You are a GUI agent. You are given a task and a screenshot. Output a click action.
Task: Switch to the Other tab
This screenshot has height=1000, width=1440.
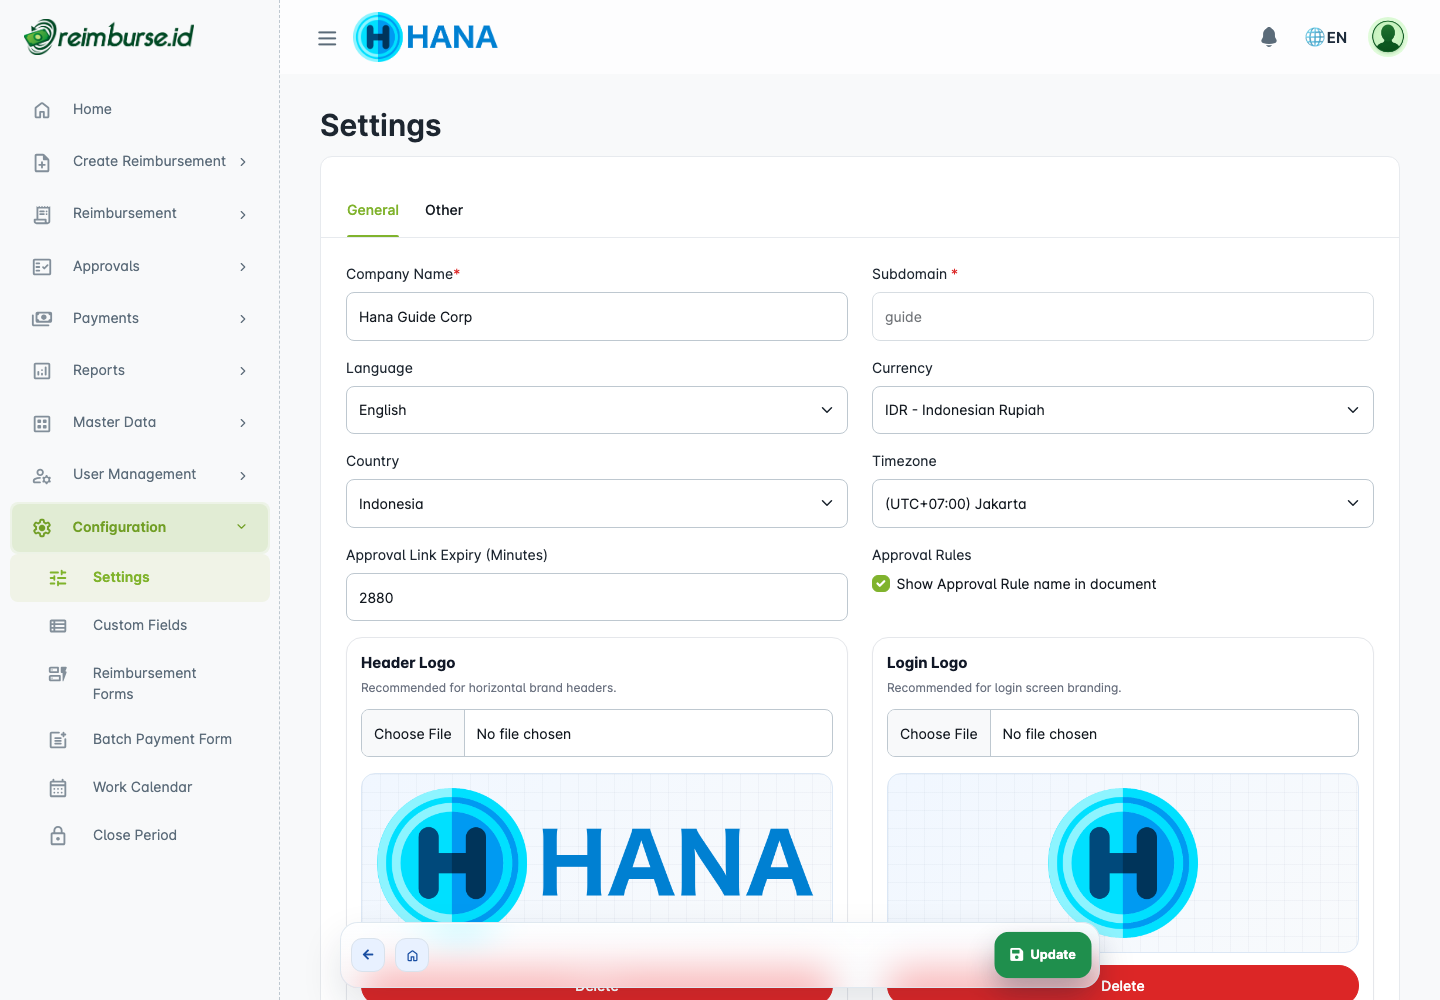444,210
